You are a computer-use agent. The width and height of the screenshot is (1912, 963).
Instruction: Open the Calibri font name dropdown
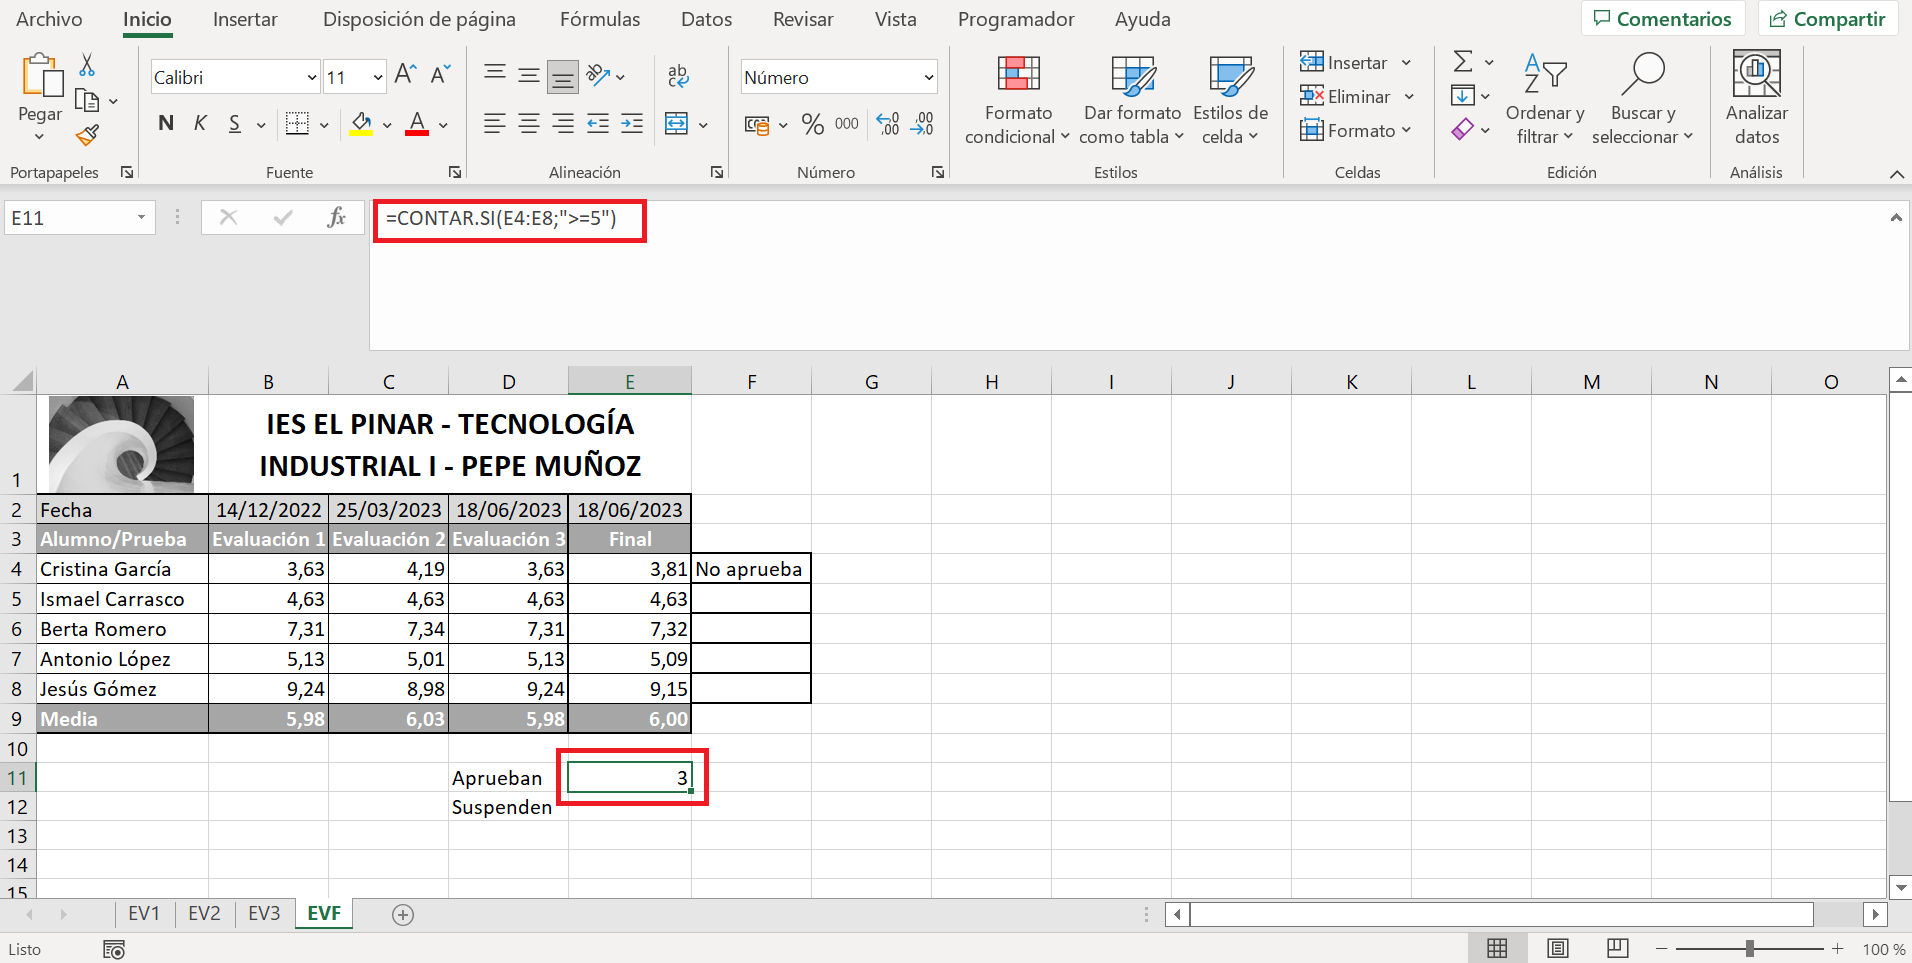click(311, 77)
